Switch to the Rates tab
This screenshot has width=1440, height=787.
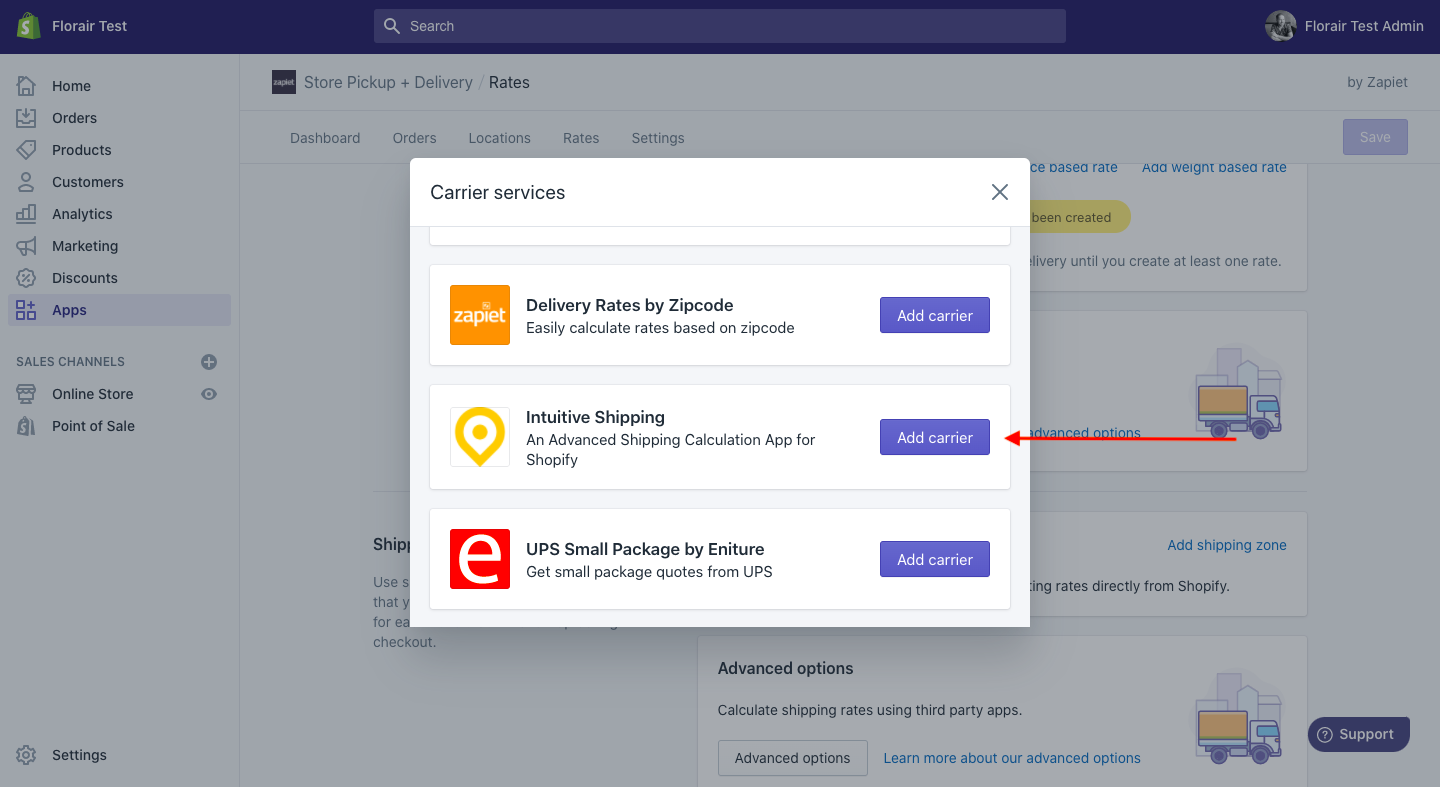pyautogui.click(x=581, y=138)
